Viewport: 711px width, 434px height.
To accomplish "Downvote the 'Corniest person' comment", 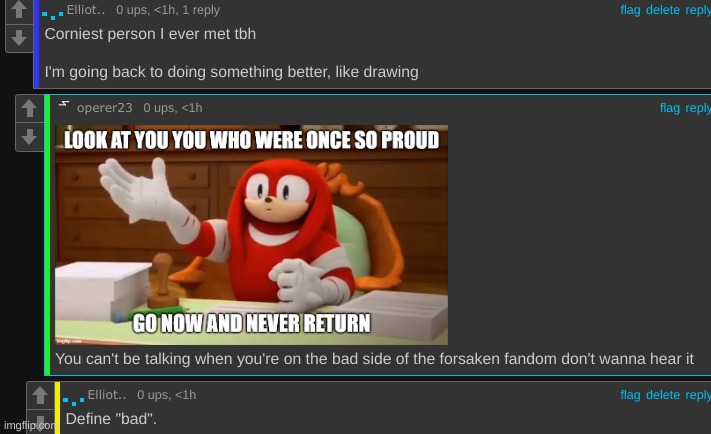I will pyautogui.click(x=19, y=38).
